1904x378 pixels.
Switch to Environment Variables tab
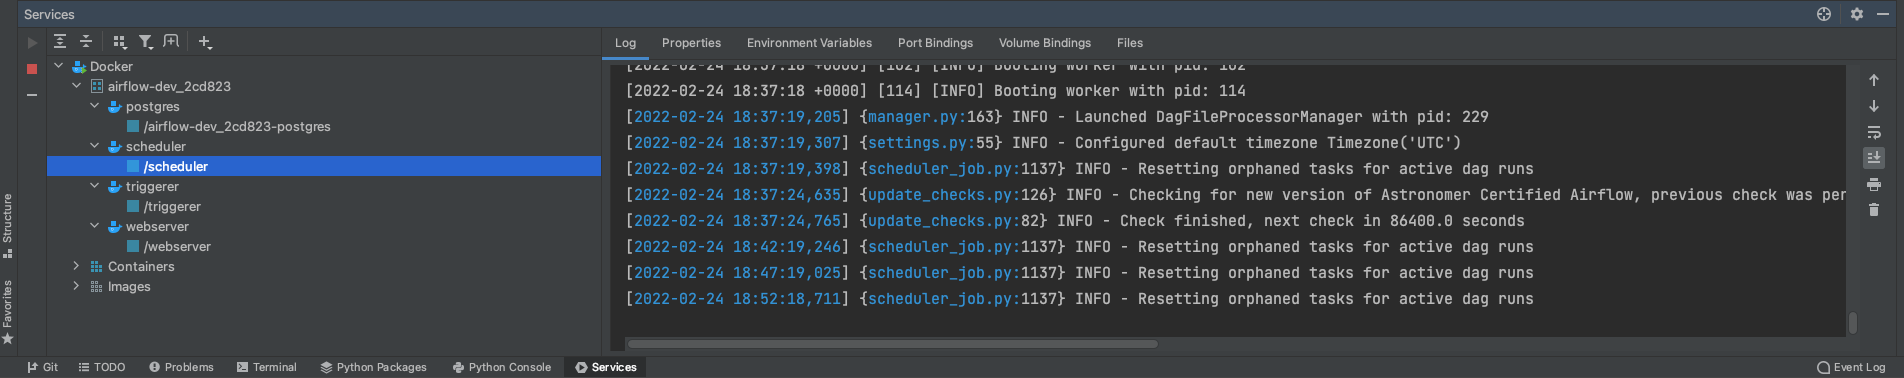809,43
